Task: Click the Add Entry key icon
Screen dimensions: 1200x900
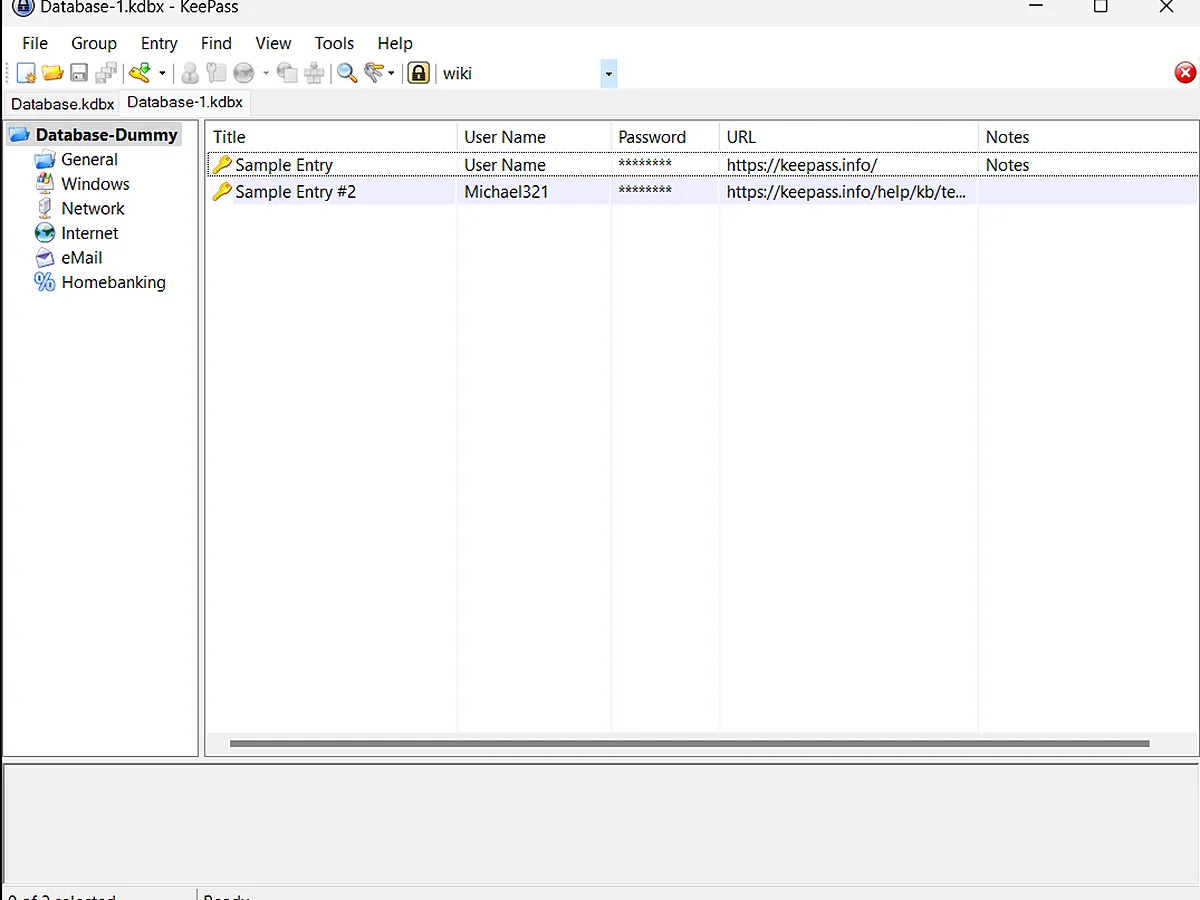Action: [x=140, y=73]
